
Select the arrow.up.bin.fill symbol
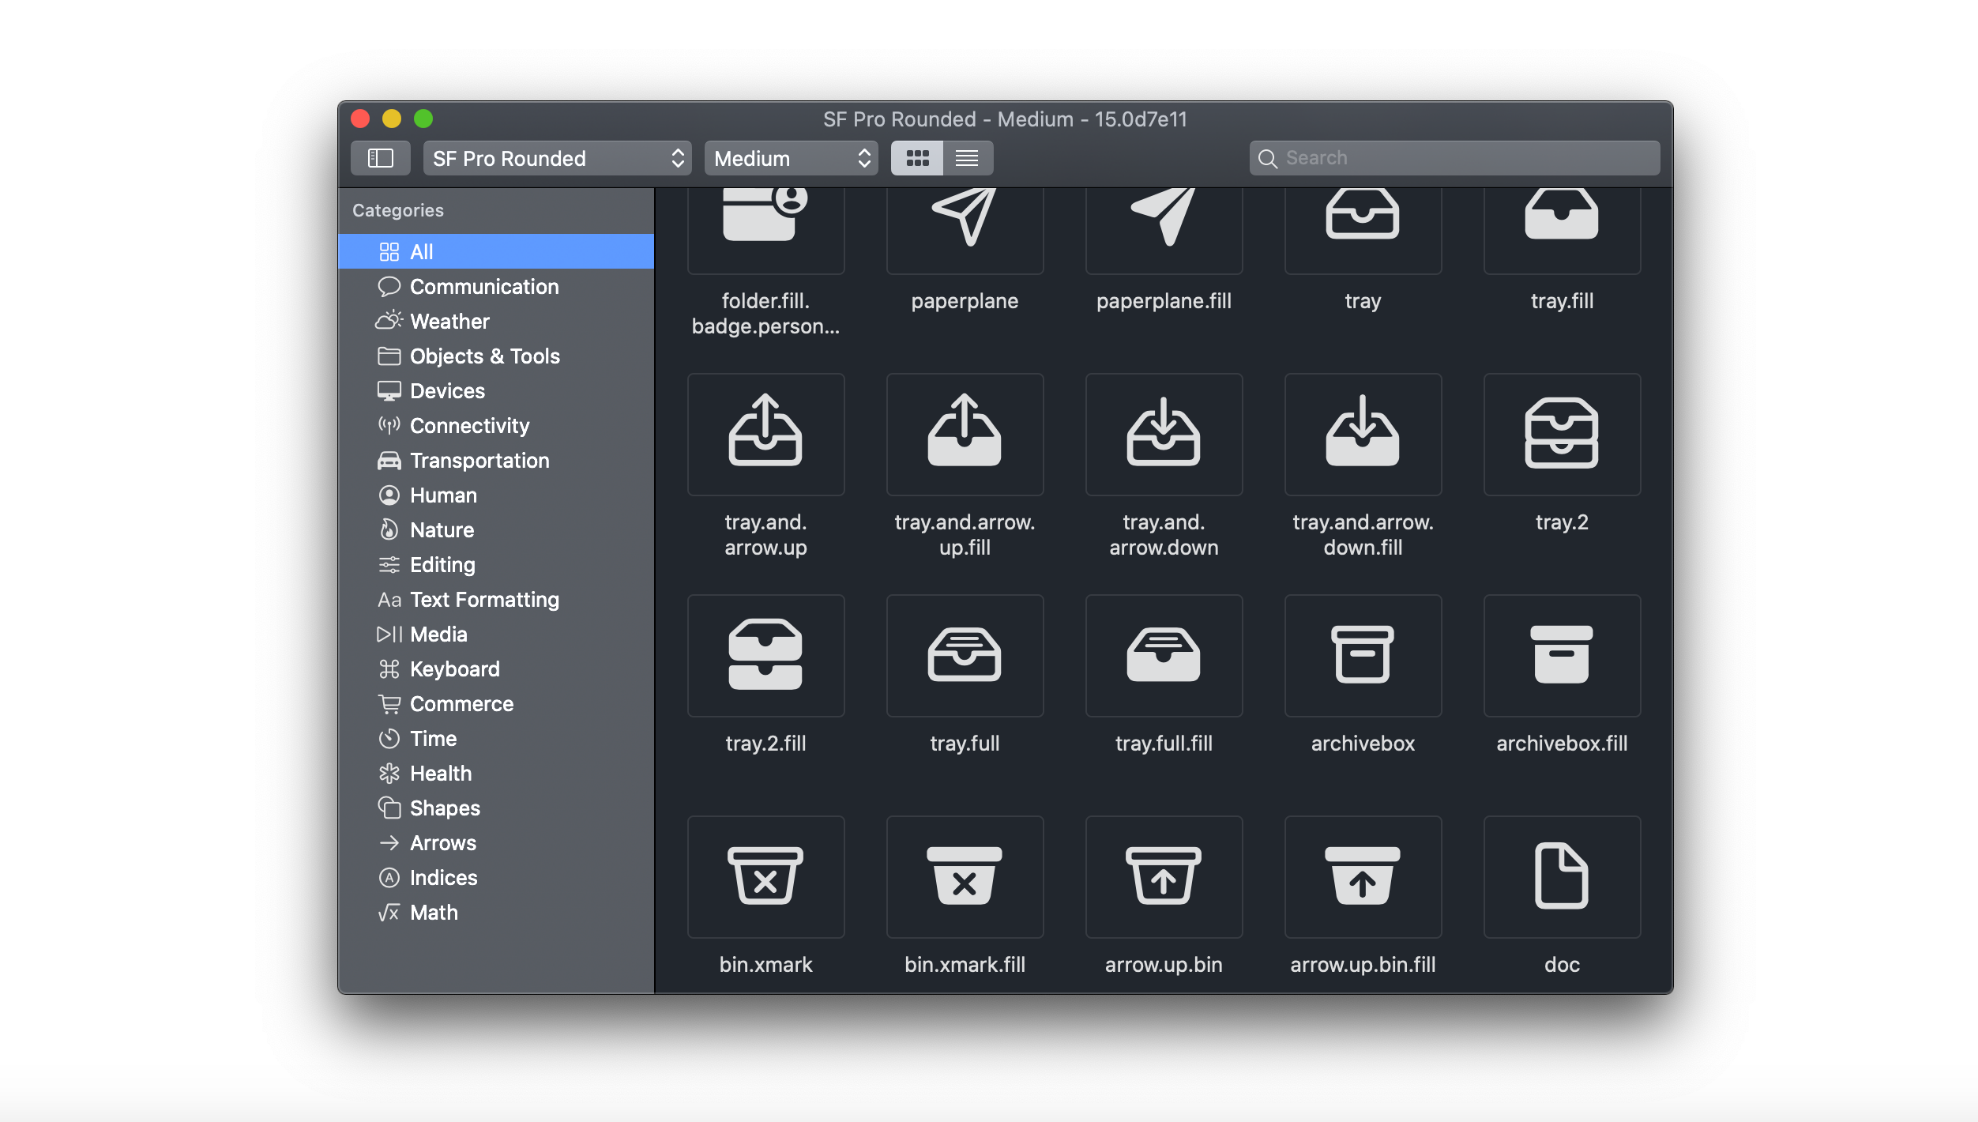[x=1363, y=877]
